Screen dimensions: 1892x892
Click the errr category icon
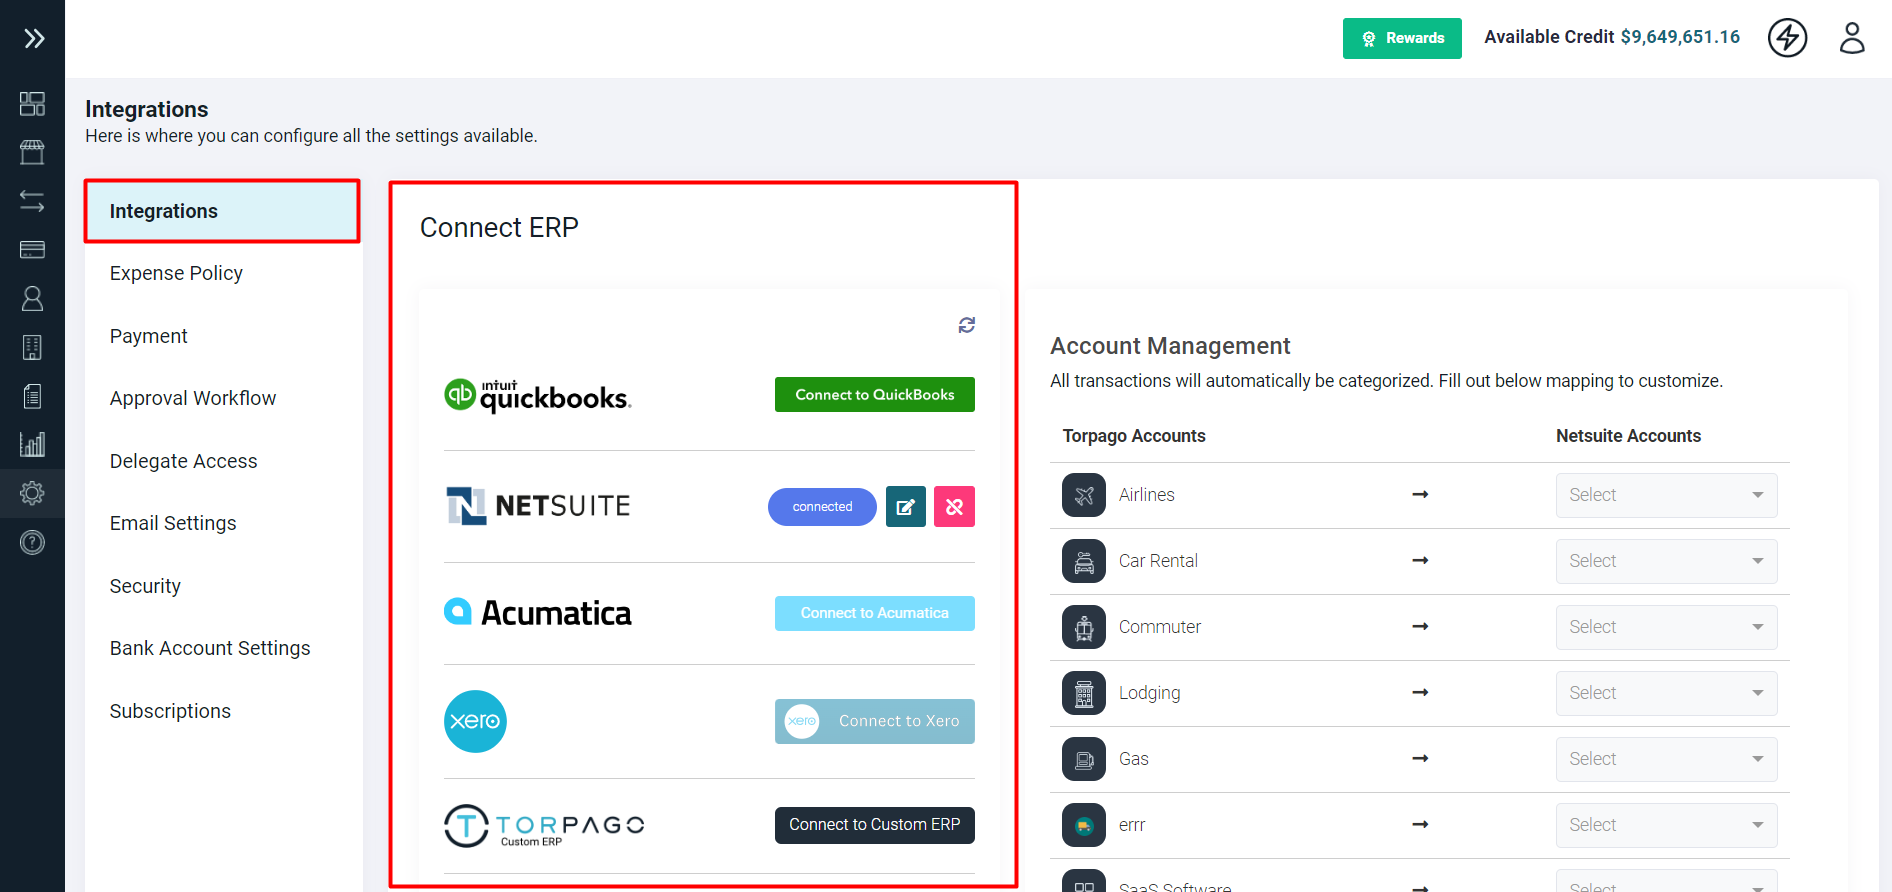pyautogui.click(x=1083, y=825)
